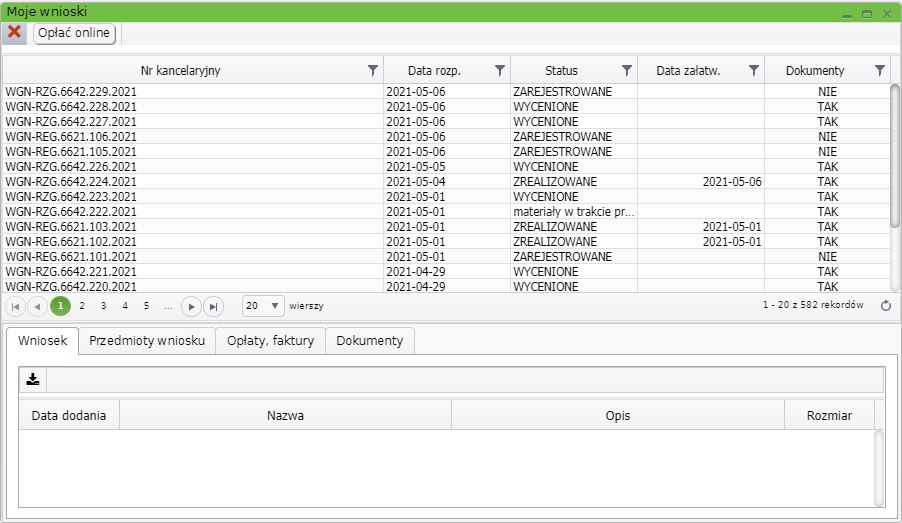Select the Dokumenty tab
Viewport: 902px width, 523px height.
369,341
